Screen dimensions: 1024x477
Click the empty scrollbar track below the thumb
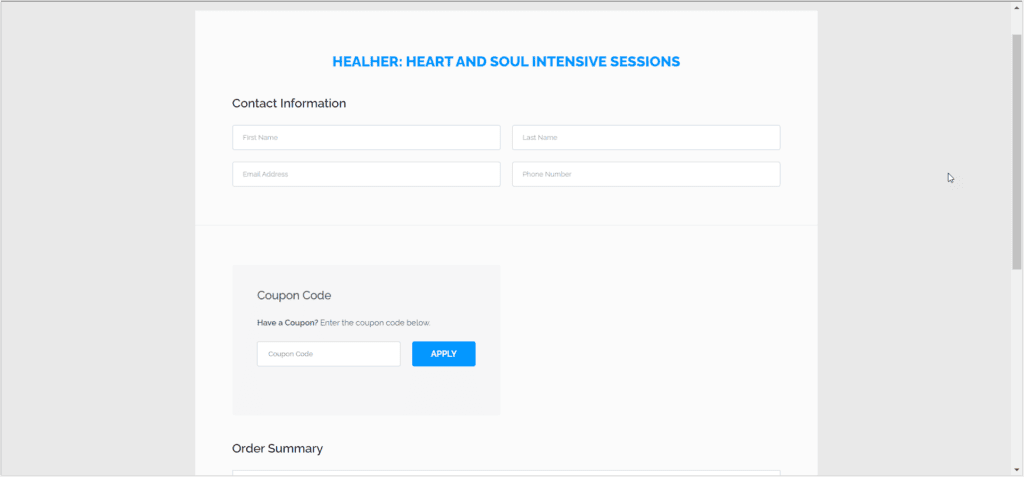pos(1017,366)
